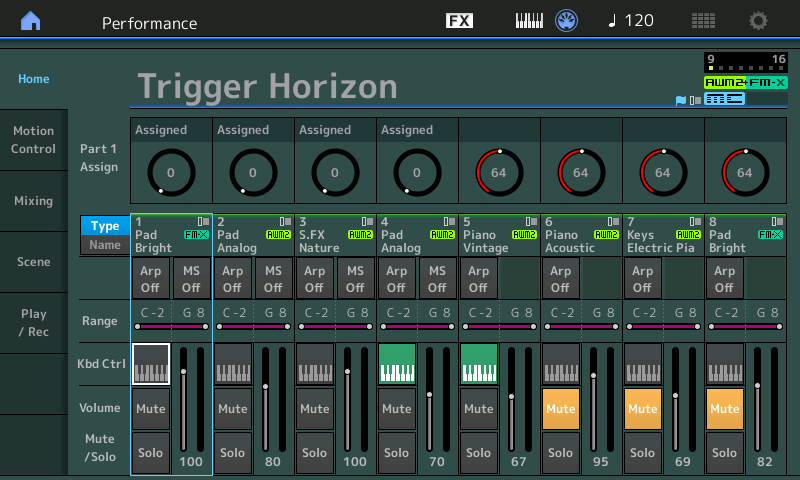Click the grid icon beside tempo
Viewport: 800px width, 480px height.
click(x=703, y=21)
